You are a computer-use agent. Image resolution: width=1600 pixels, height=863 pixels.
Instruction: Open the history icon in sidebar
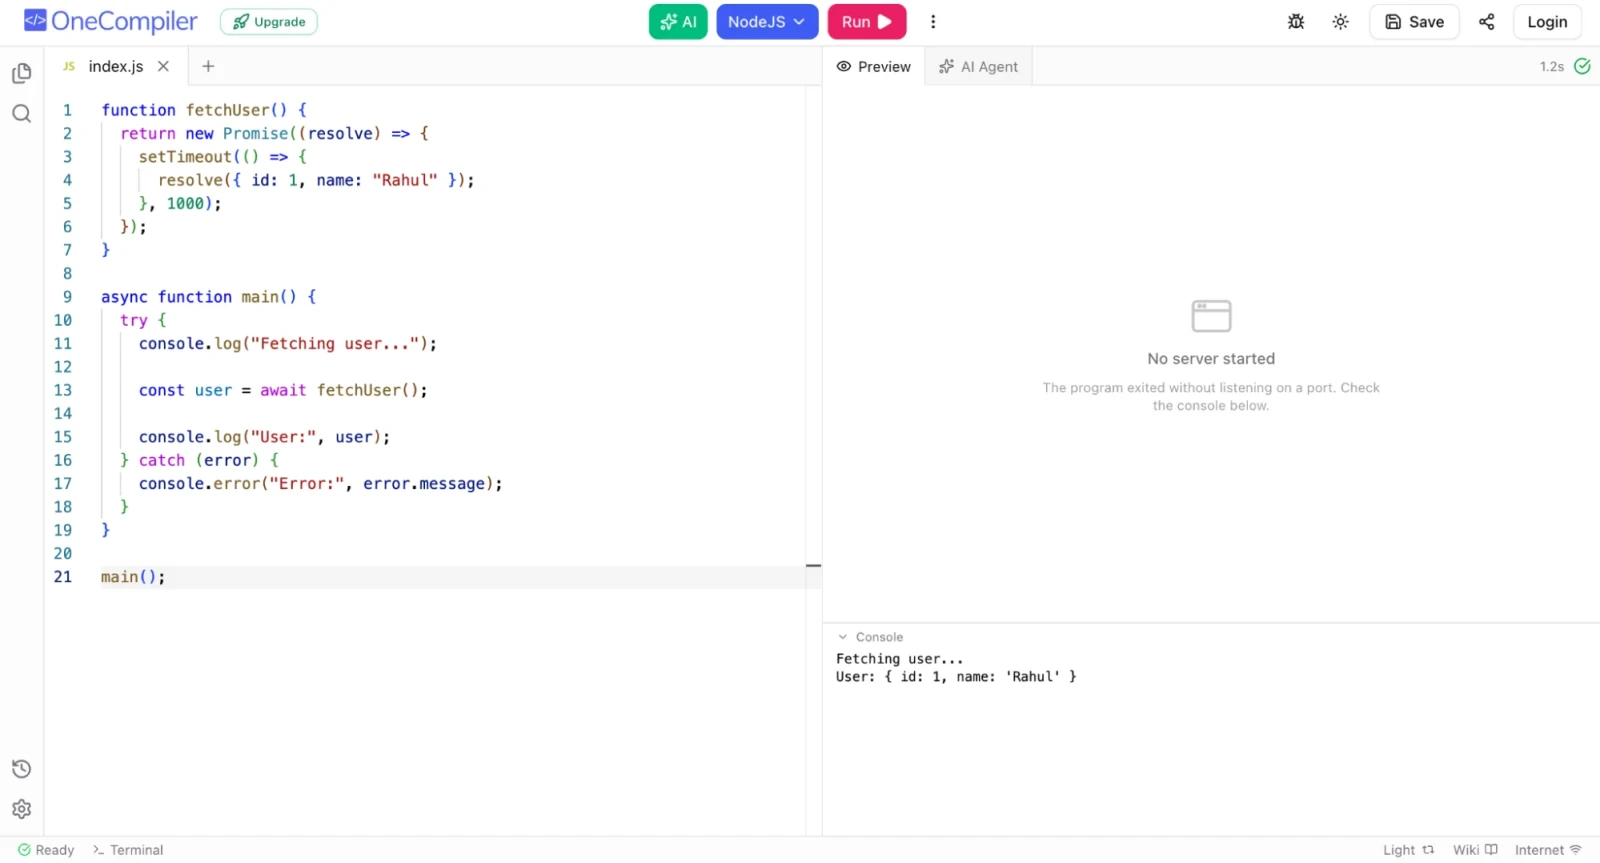pos(21,769)
